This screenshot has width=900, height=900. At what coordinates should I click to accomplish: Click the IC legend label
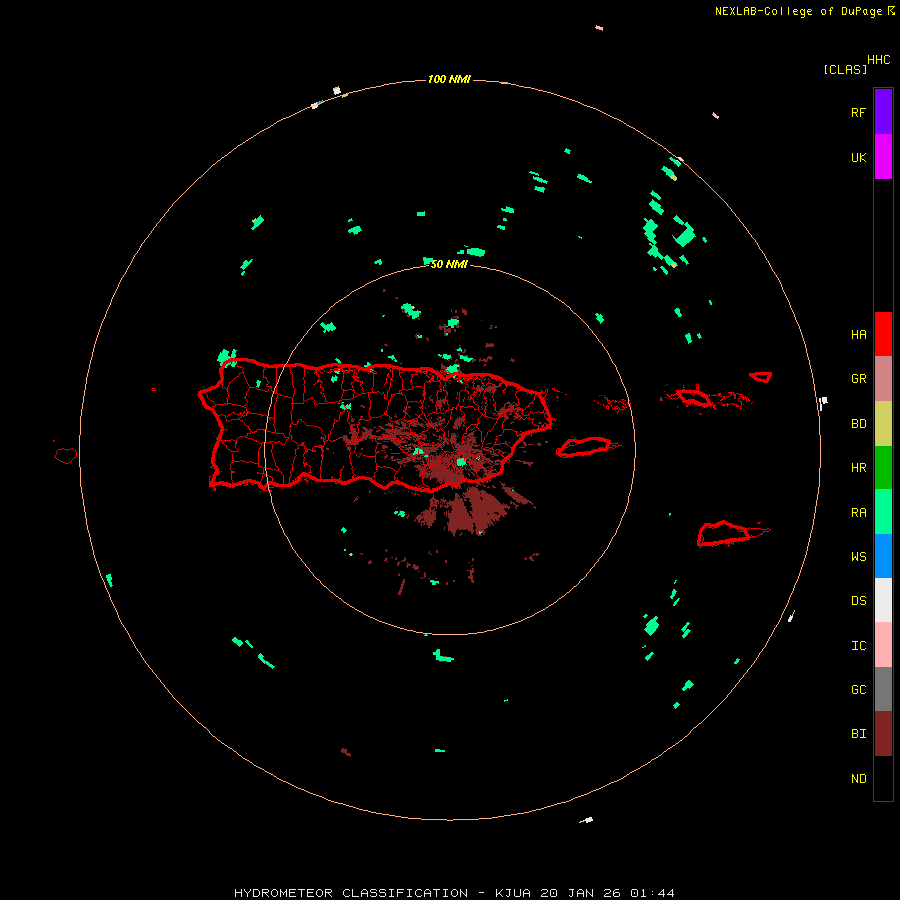(x=858, y=646)
